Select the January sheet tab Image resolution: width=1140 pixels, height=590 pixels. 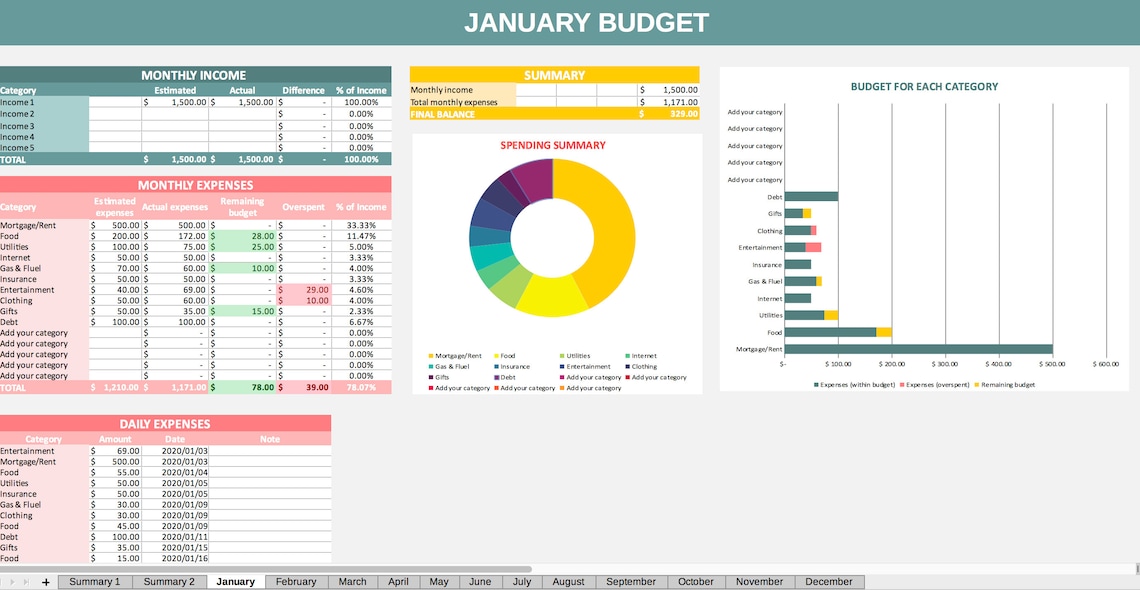(x=236, y=582)
